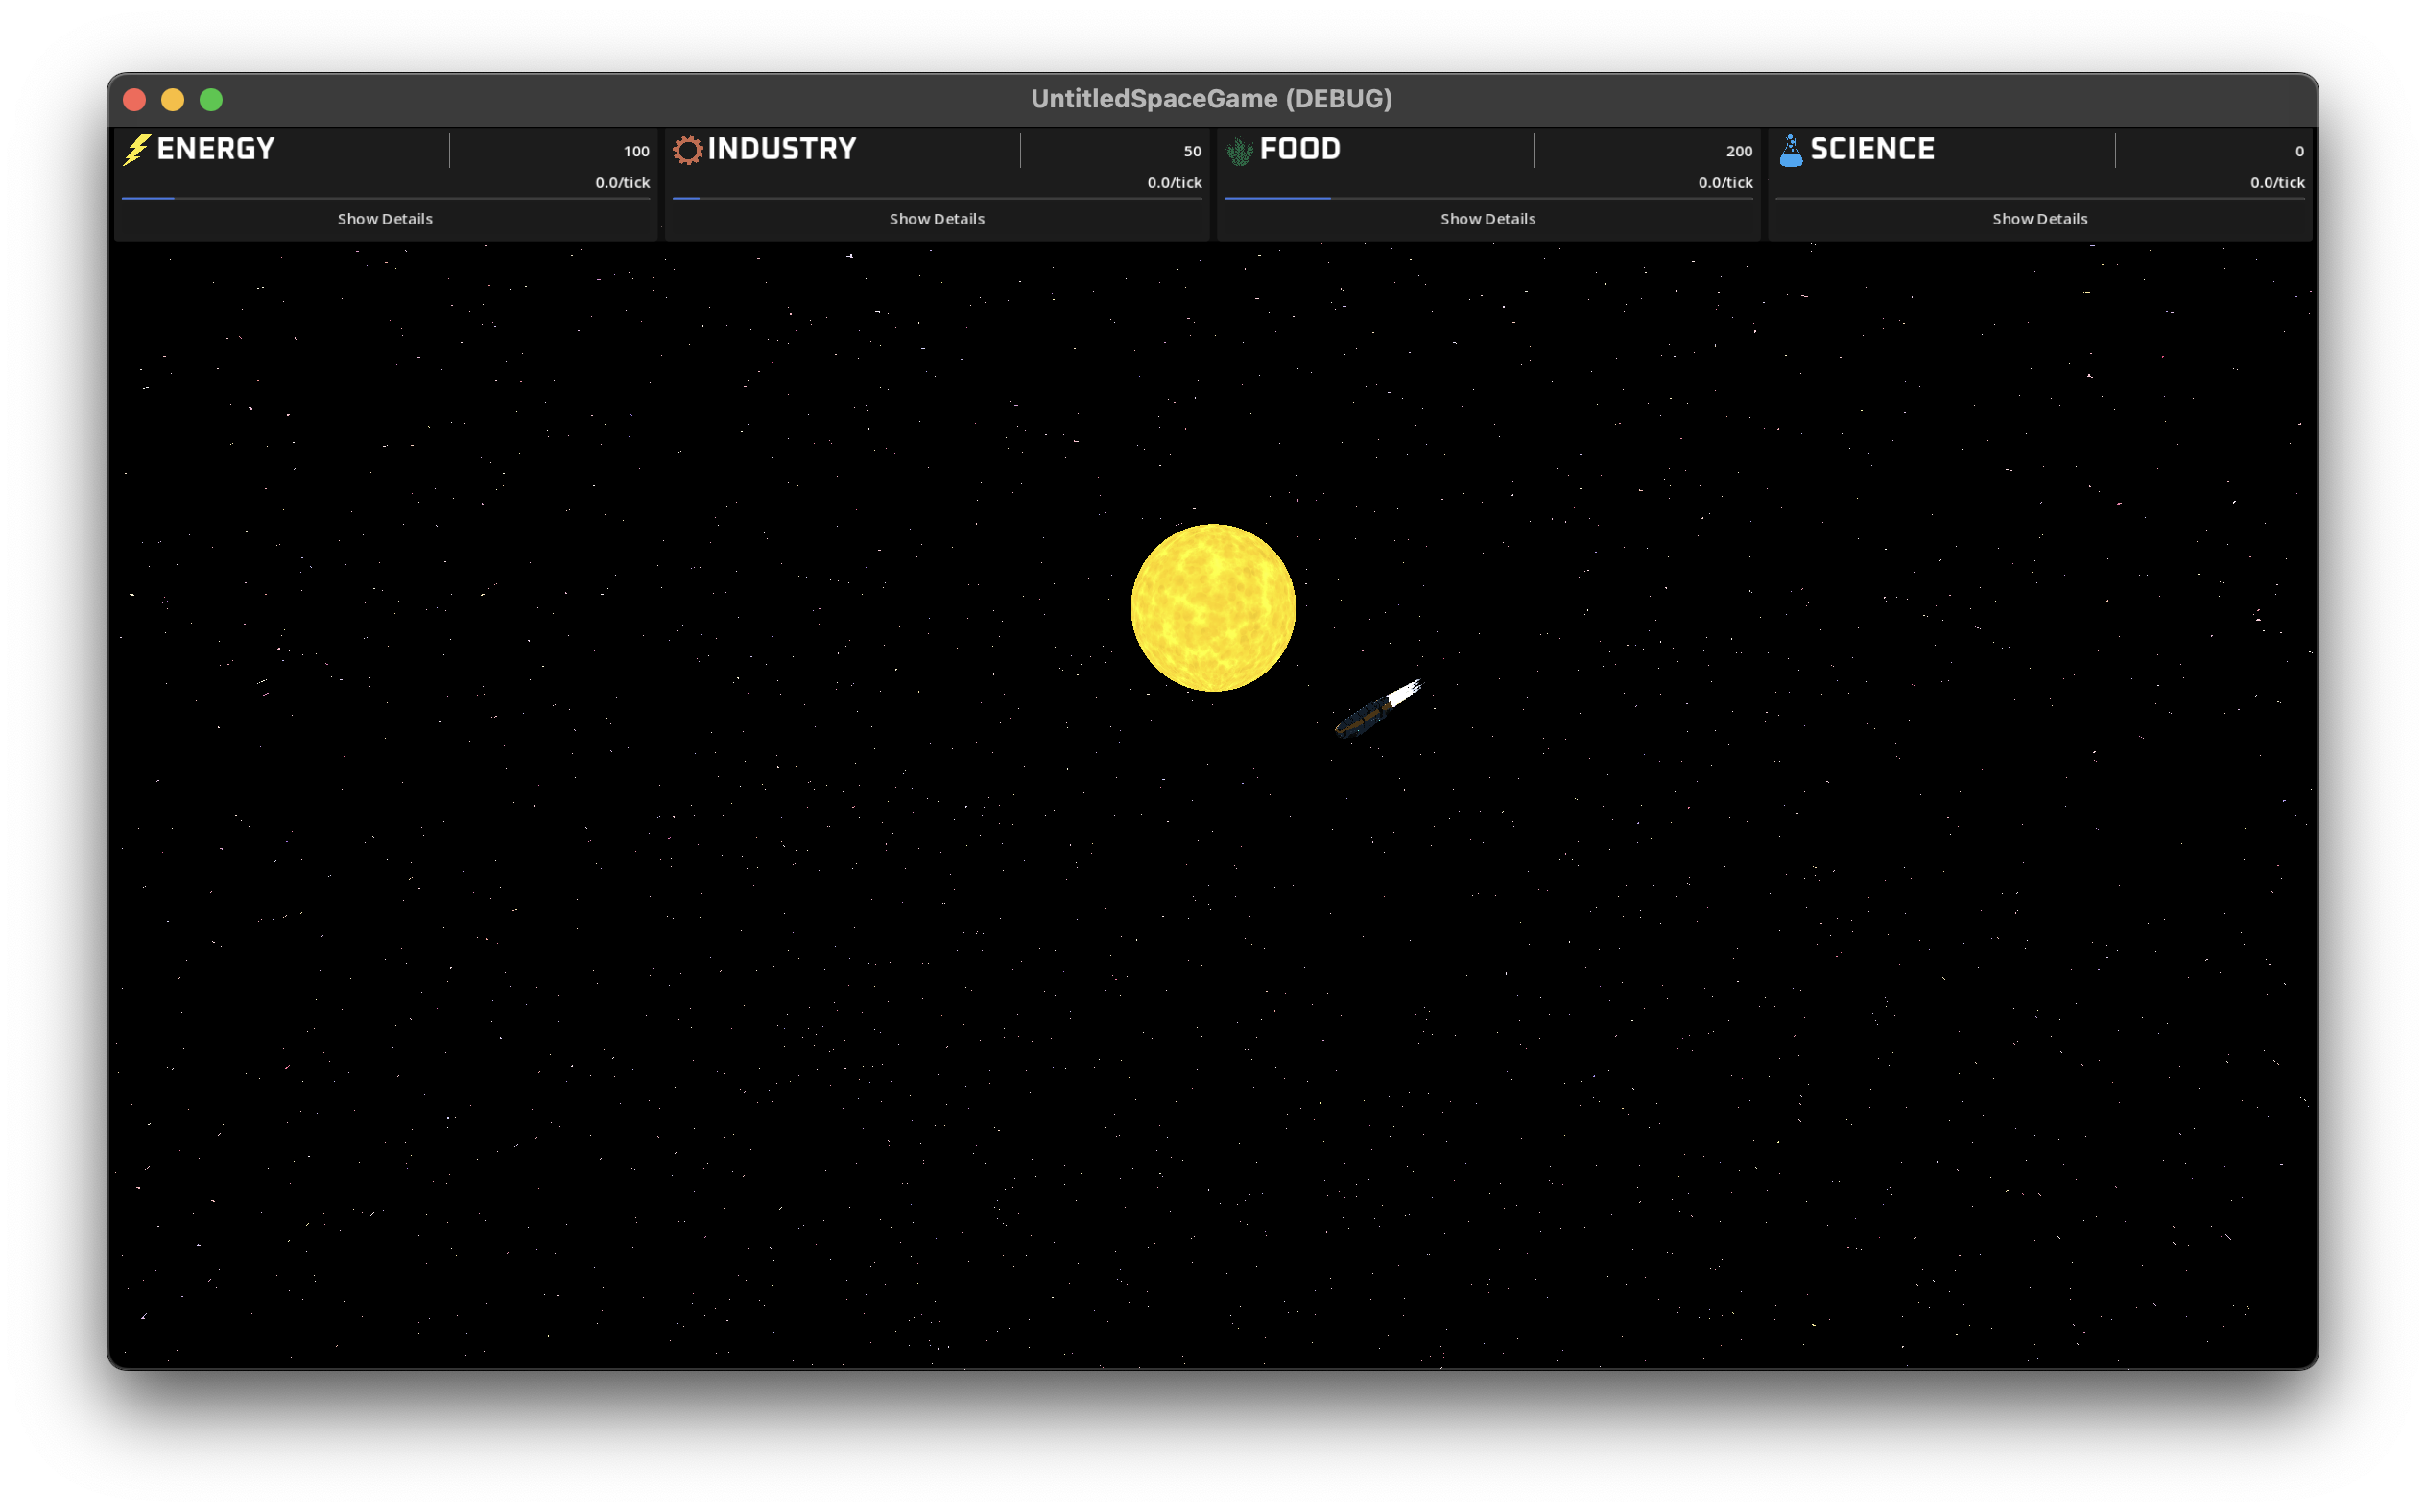Click the ENERGY panel header text
The height and width of the screenshot is (1512, 2426).
coord(216,148)
